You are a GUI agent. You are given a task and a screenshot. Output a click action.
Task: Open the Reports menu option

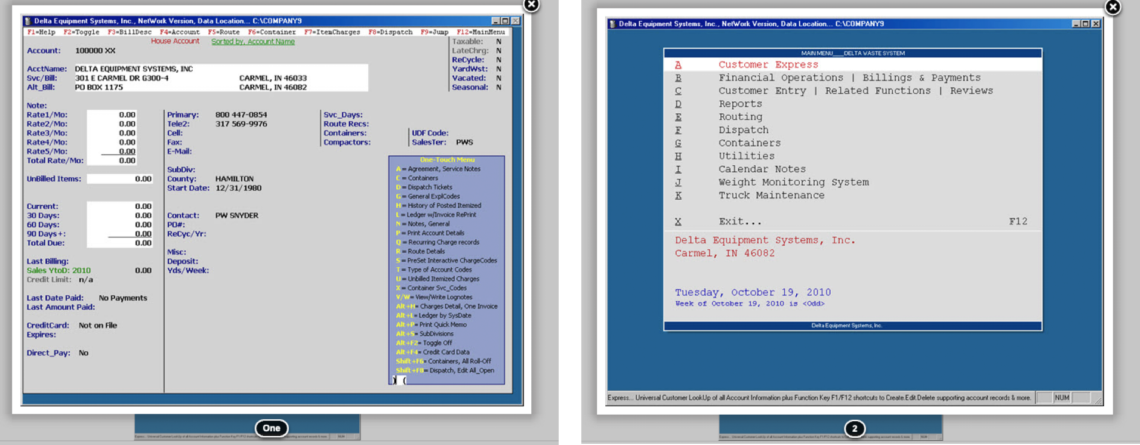[x=740, y=104]
